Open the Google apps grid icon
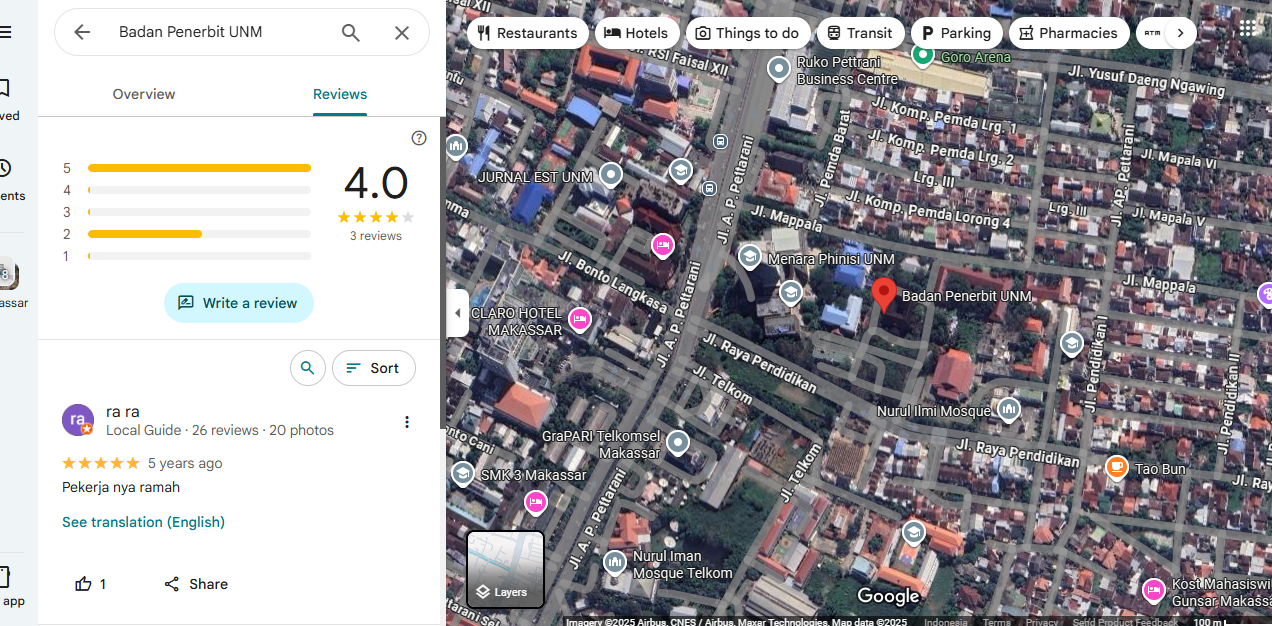The image size is (1272, 626). pos(1248,28)
